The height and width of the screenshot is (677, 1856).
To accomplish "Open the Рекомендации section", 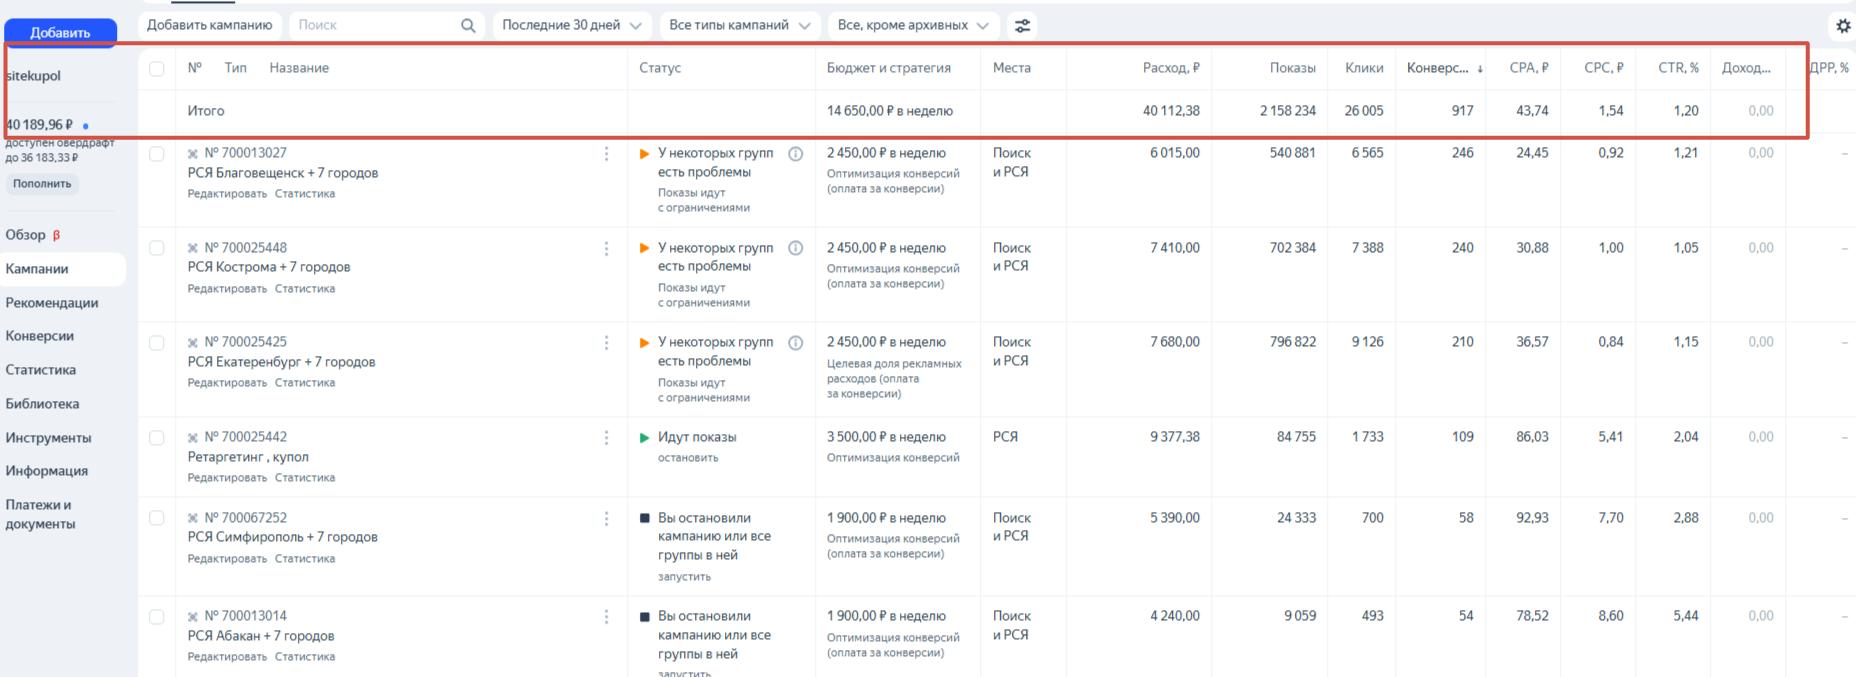I will click(x=52, y=303).
